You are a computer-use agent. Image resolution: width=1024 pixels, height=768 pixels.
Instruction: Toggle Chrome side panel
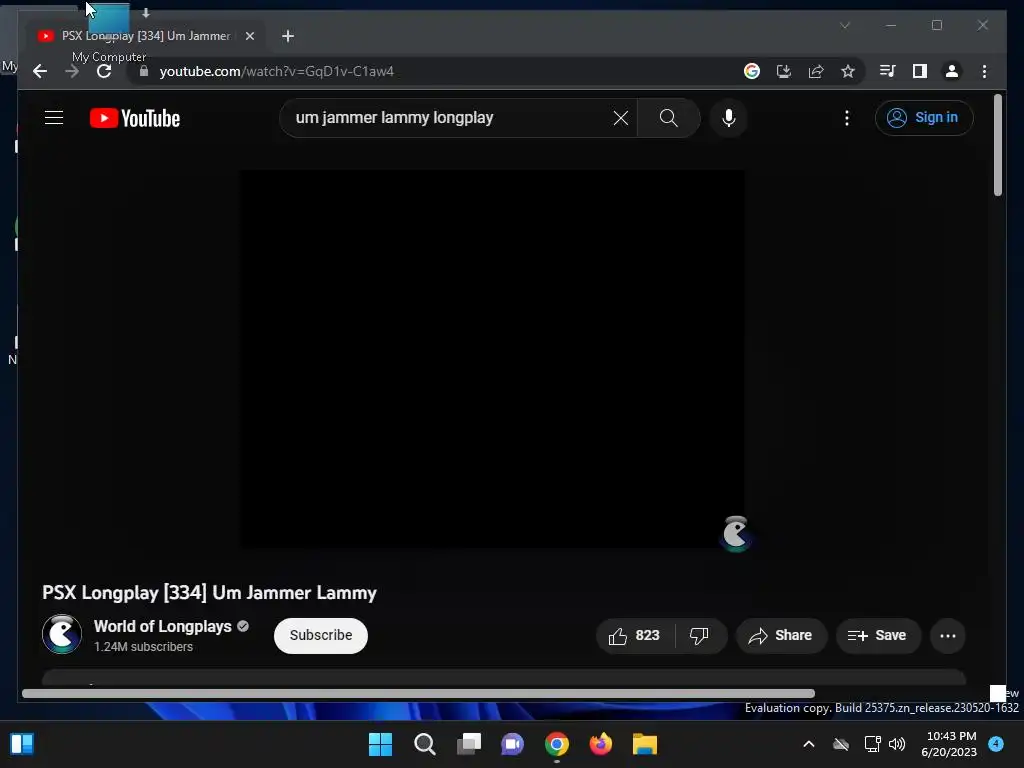pyautogui.click(x=920, y=71)
